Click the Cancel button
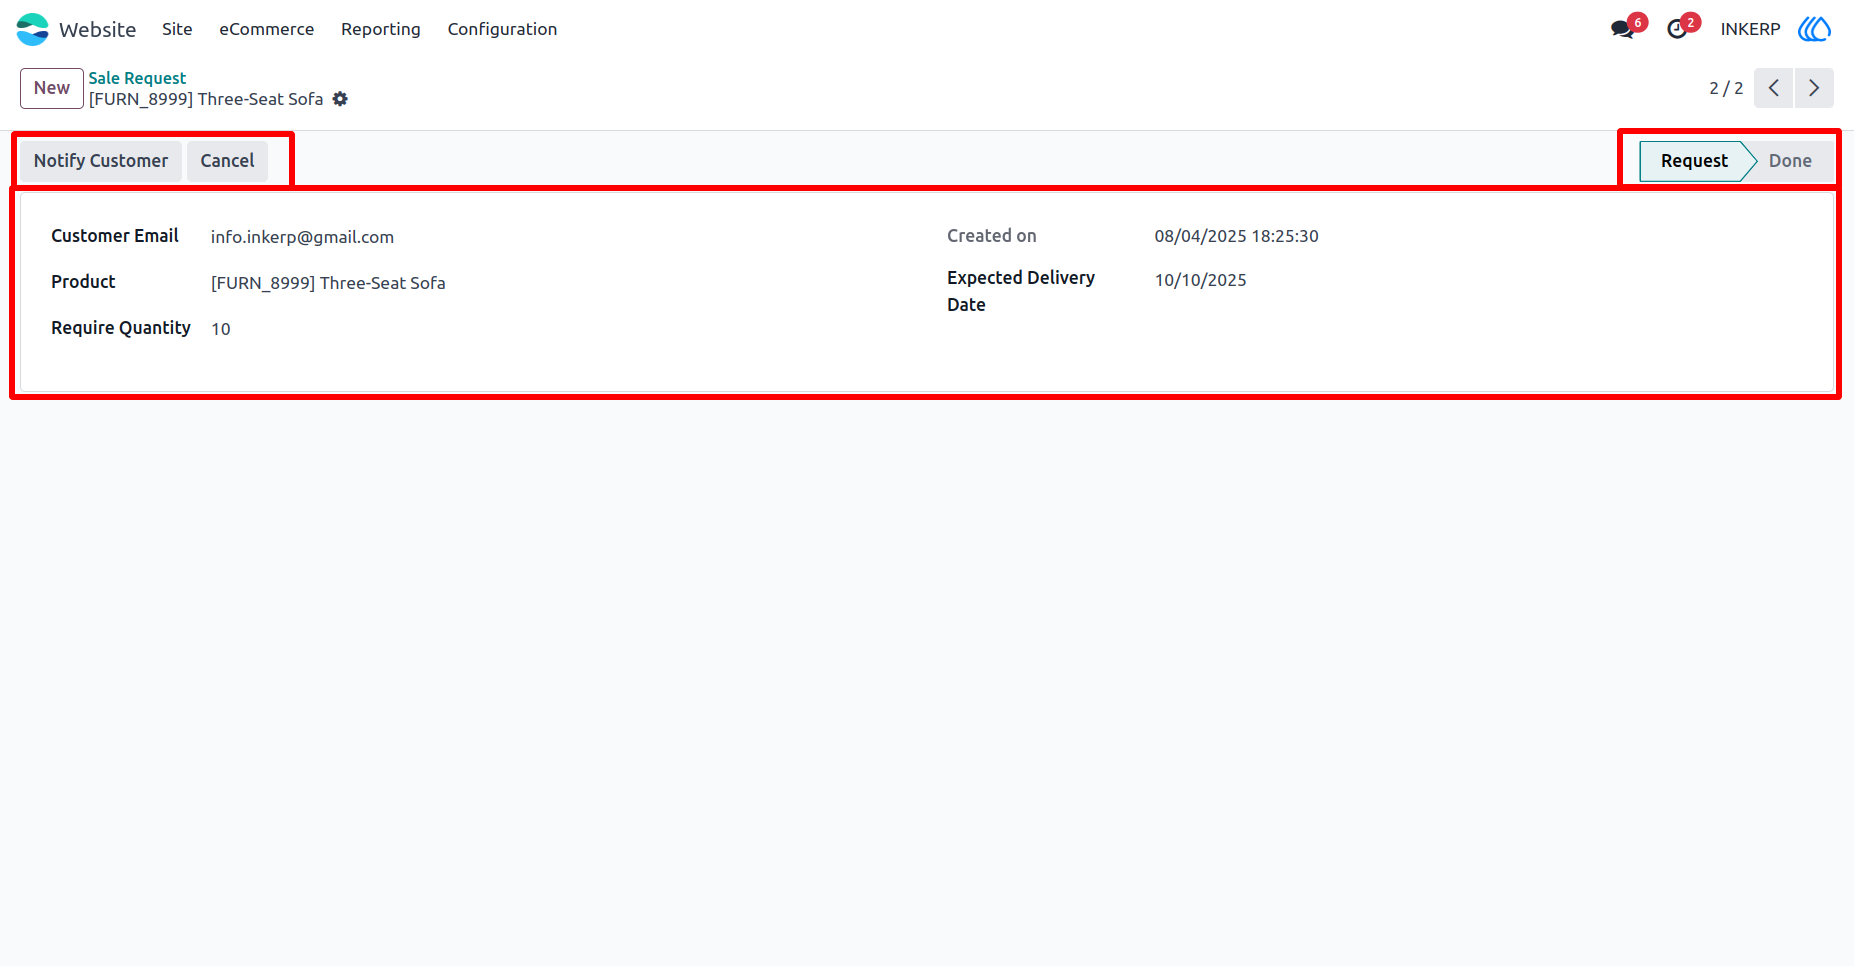This screenshot has width=1854, height=966. (227, 161)
